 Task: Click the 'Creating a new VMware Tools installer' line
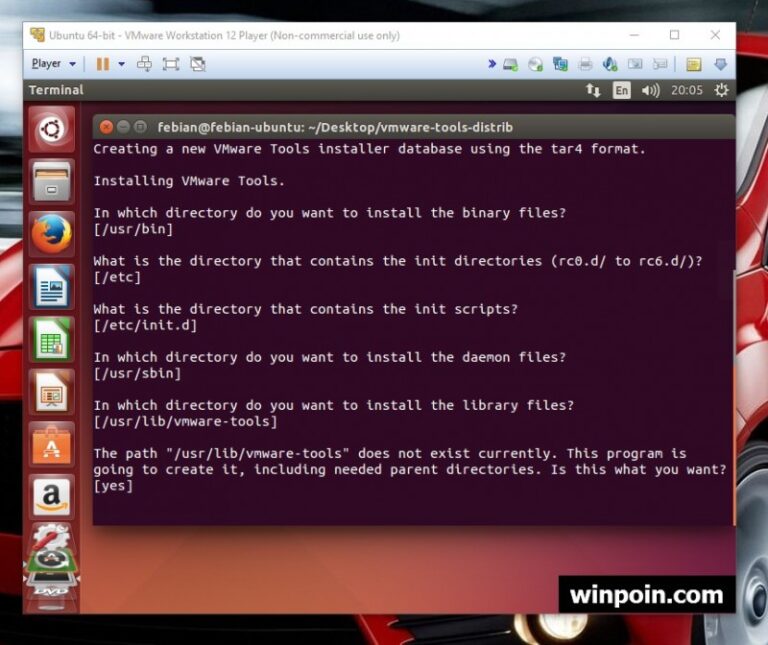point(370,149)
